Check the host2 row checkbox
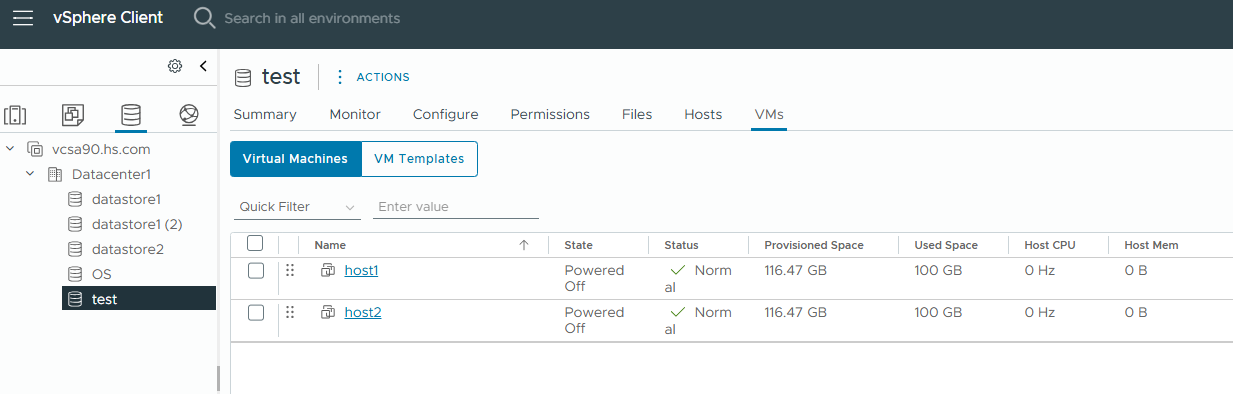Screen dimensions: 1233x394 255,312
